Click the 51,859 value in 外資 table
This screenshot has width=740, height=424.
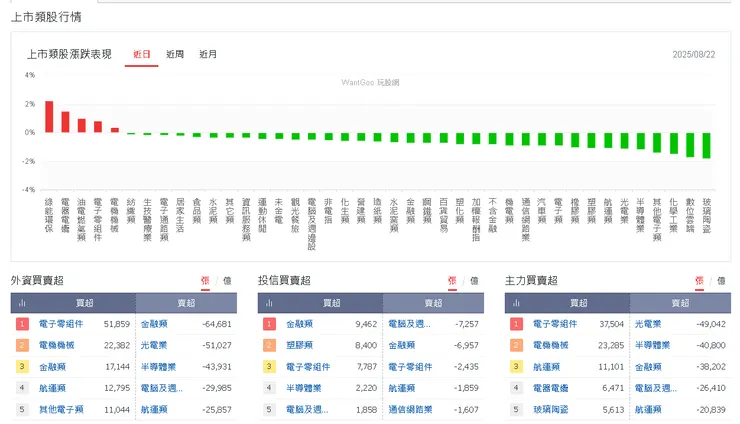pyautogui.click(x=117, y=324)
